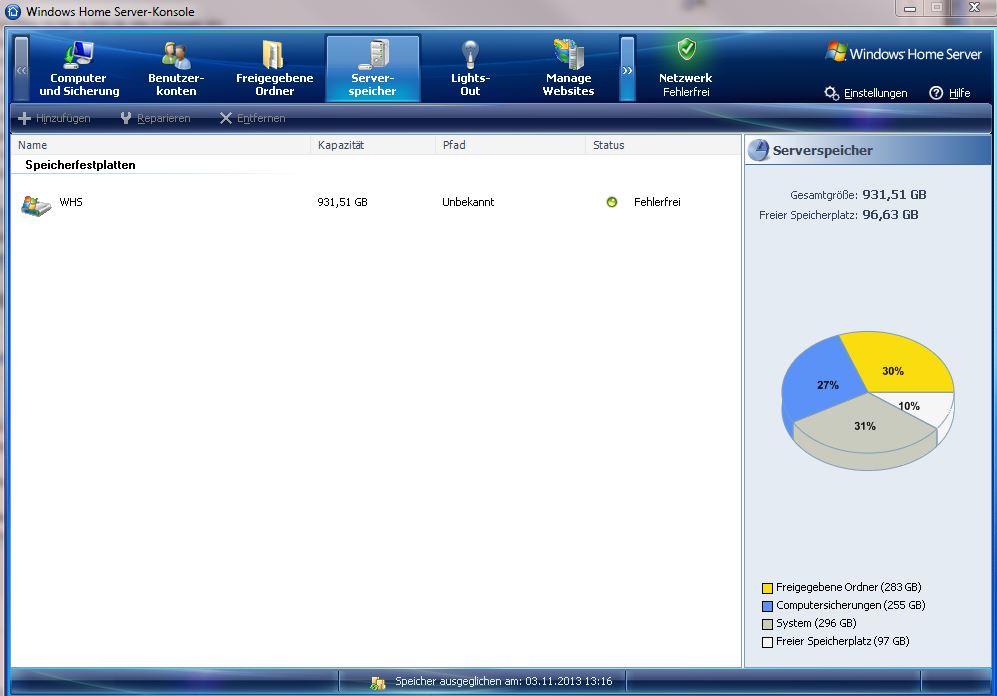Screen dimensions: 997x696
Task: Click the Serverspeicher panel pie icon
Action: click(x=758, y=150)
